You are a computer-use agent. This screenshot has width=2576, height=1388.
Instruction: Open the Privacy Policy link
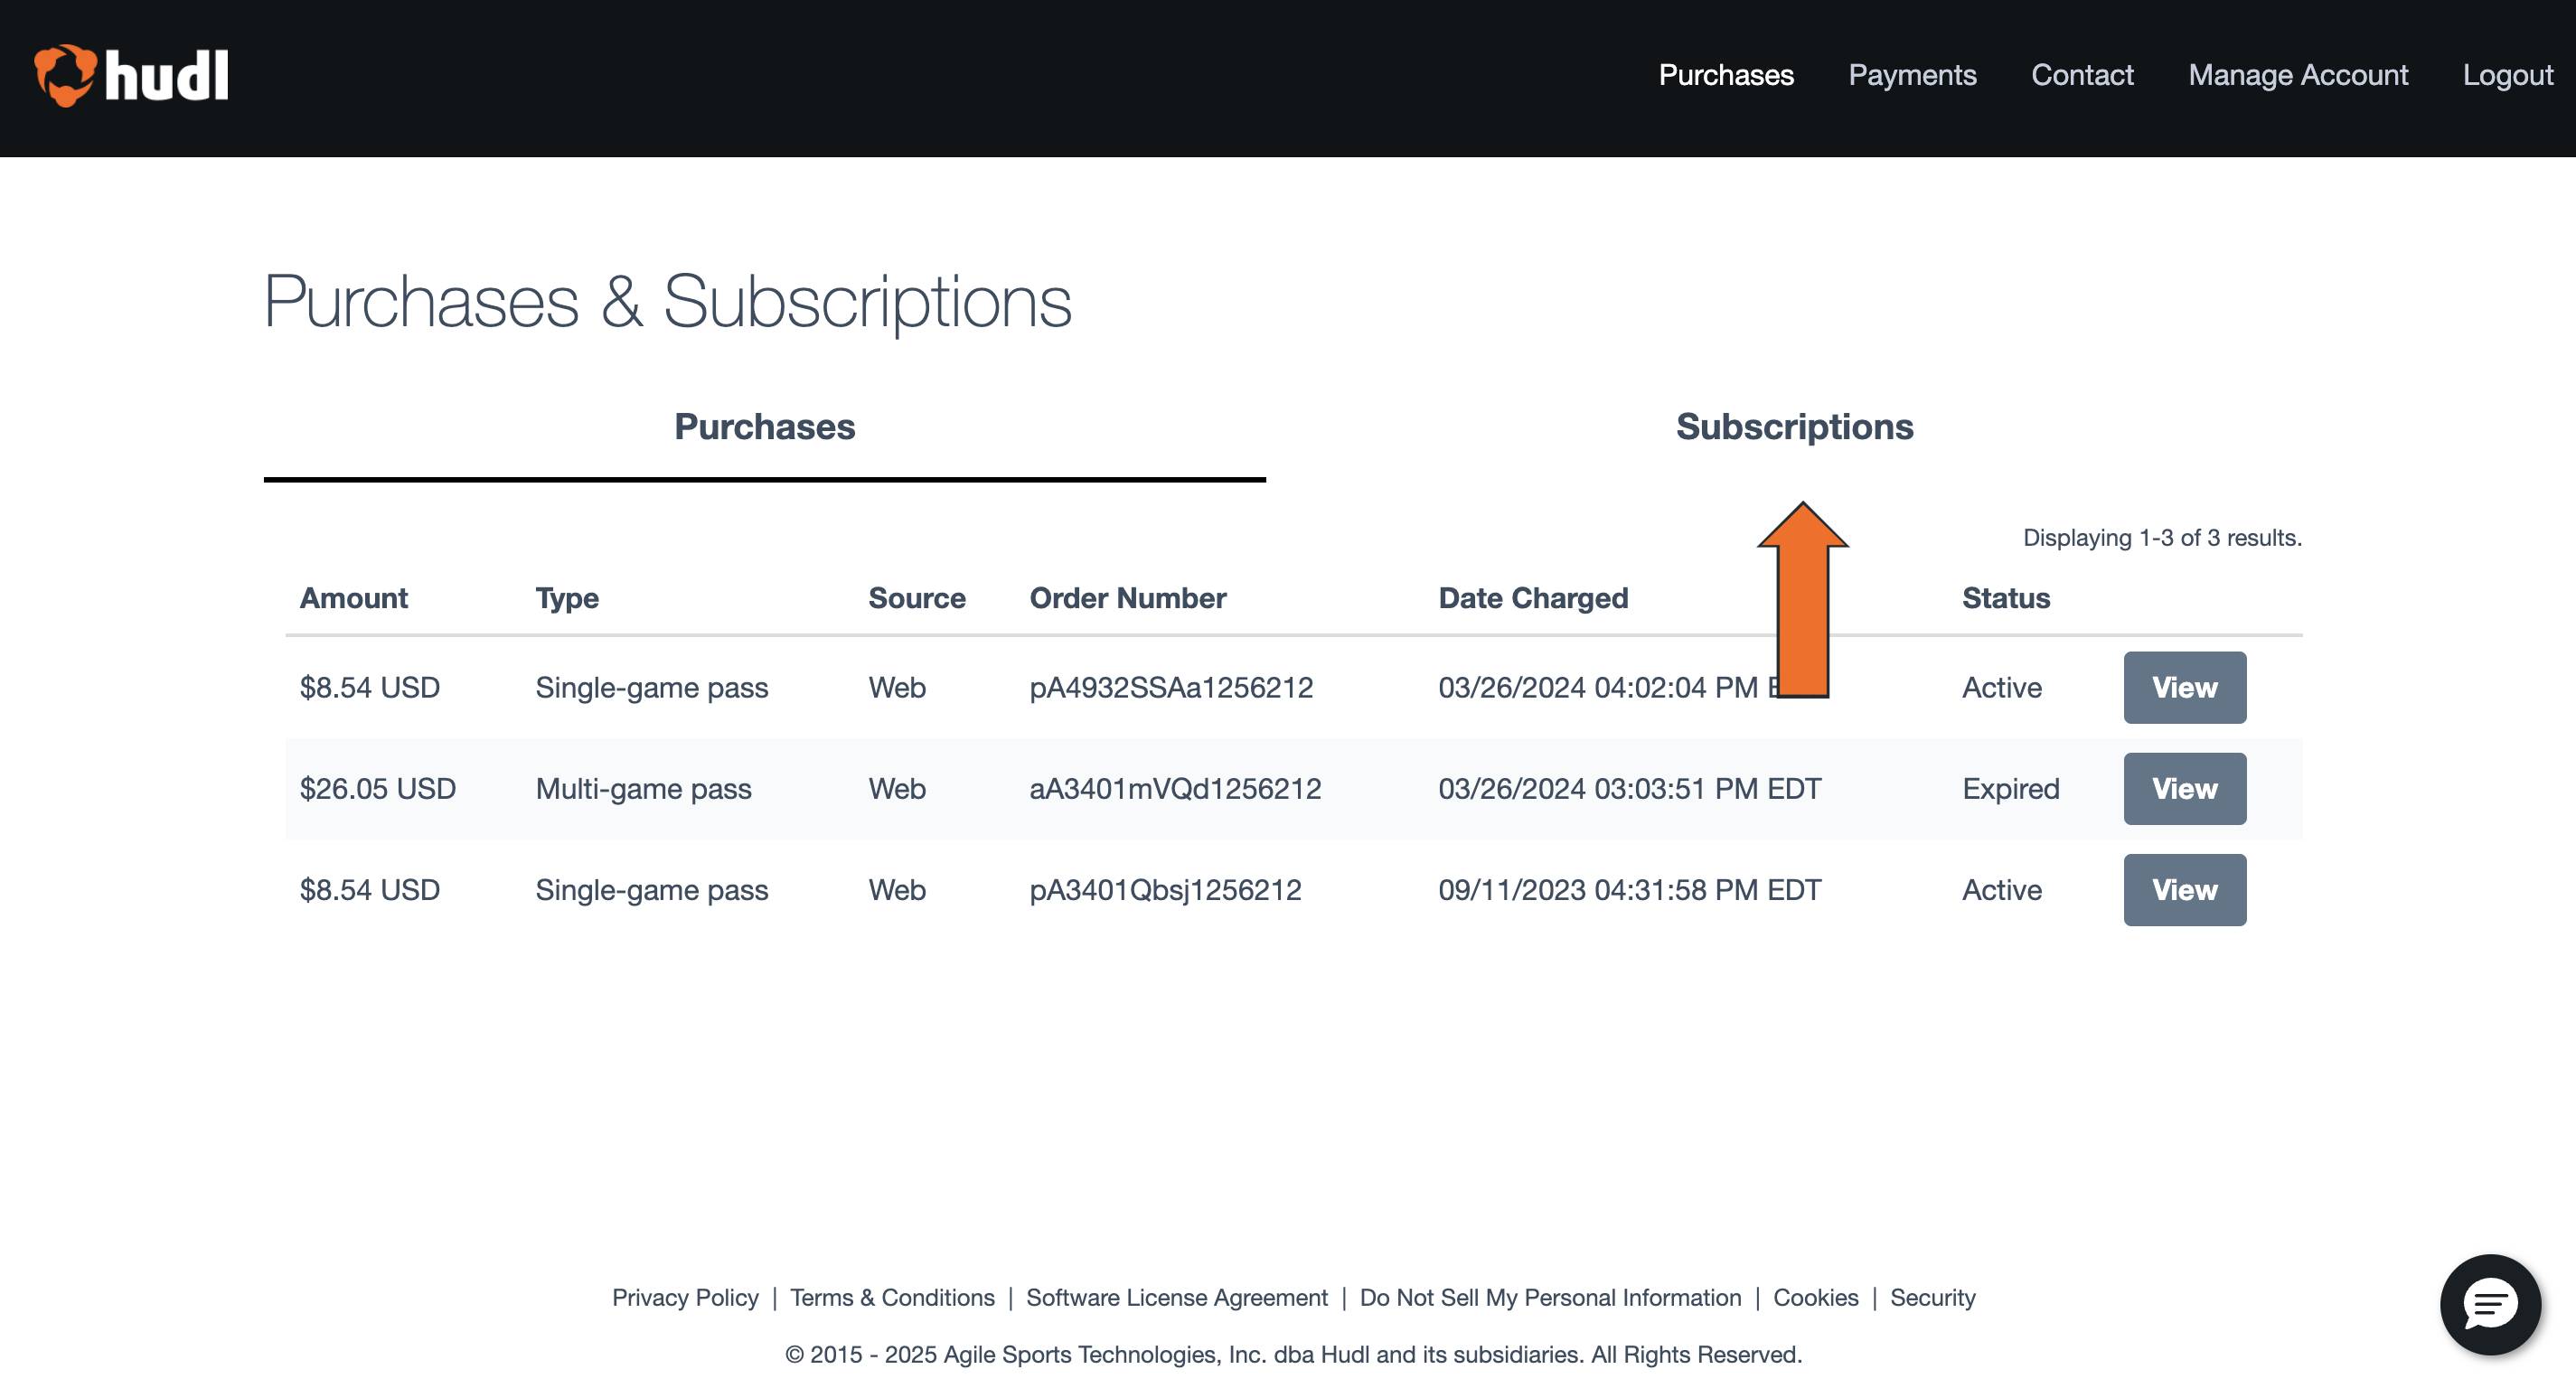(685, 1298)
